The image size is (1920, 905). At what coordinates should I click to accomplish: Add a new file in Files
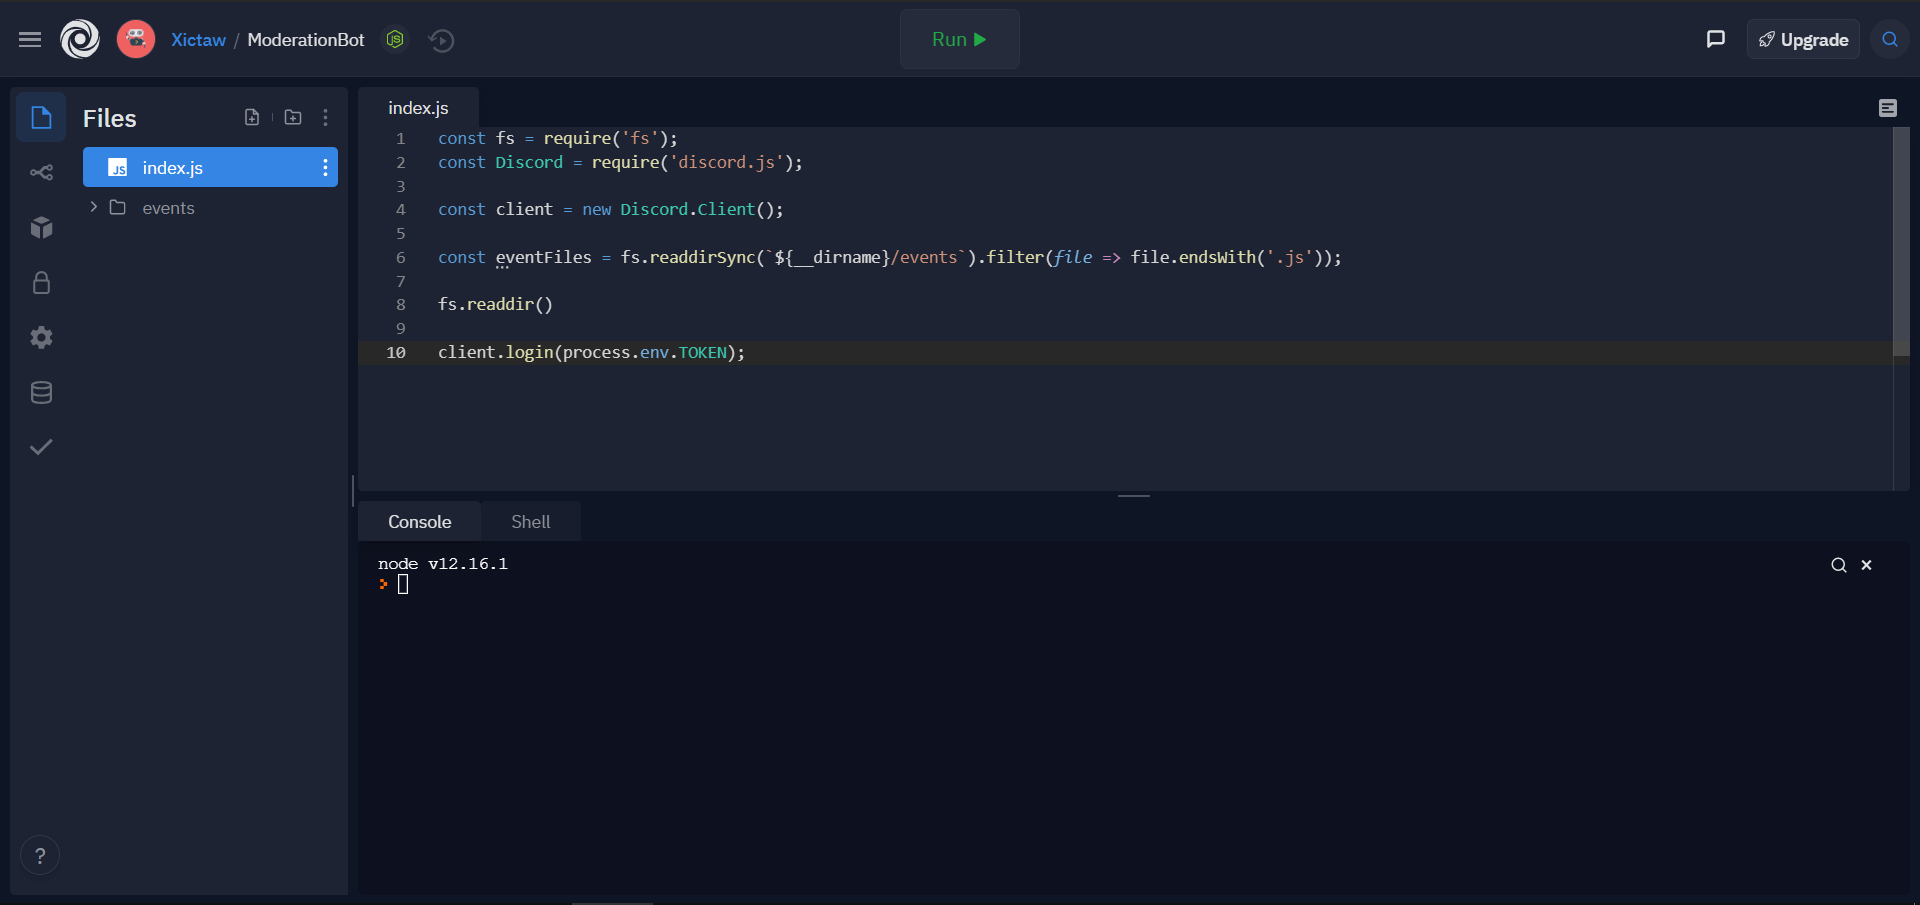coord(252,118)
